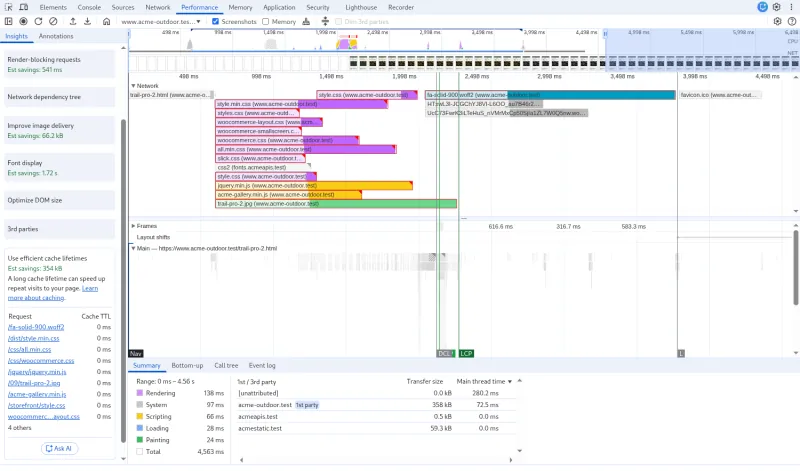The width and height of the screenshot is (800, 471).
Task: Collapse the Network track
Action: 133,86
